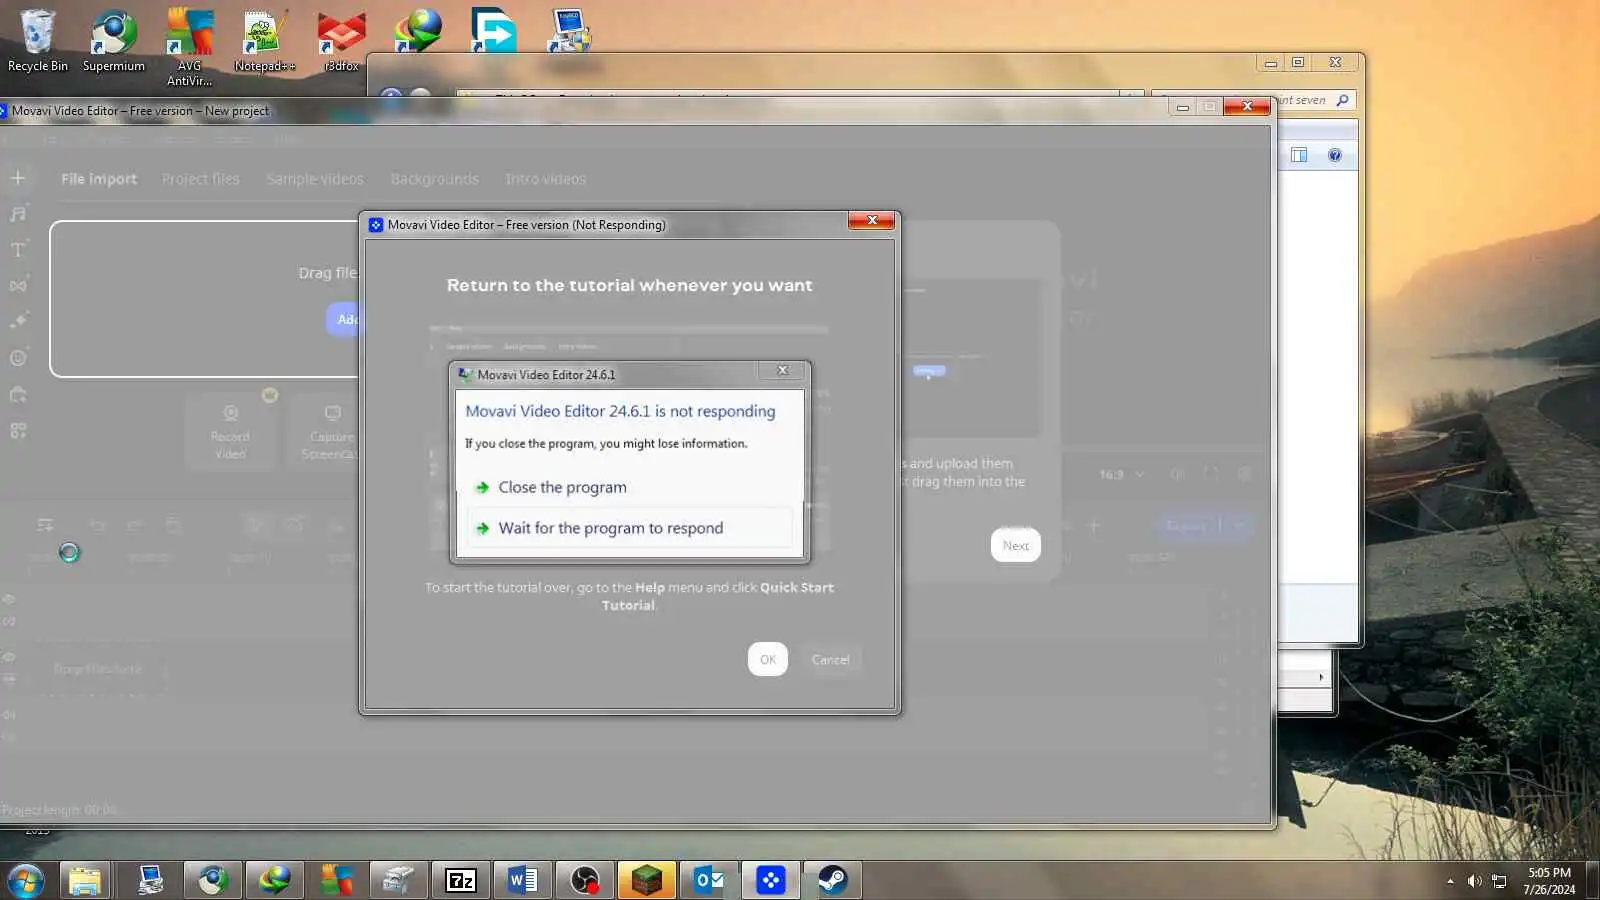Click the clock showing 5:05 PM
The width and height of the screenshot is (1600, 900).
point(1549,881)
